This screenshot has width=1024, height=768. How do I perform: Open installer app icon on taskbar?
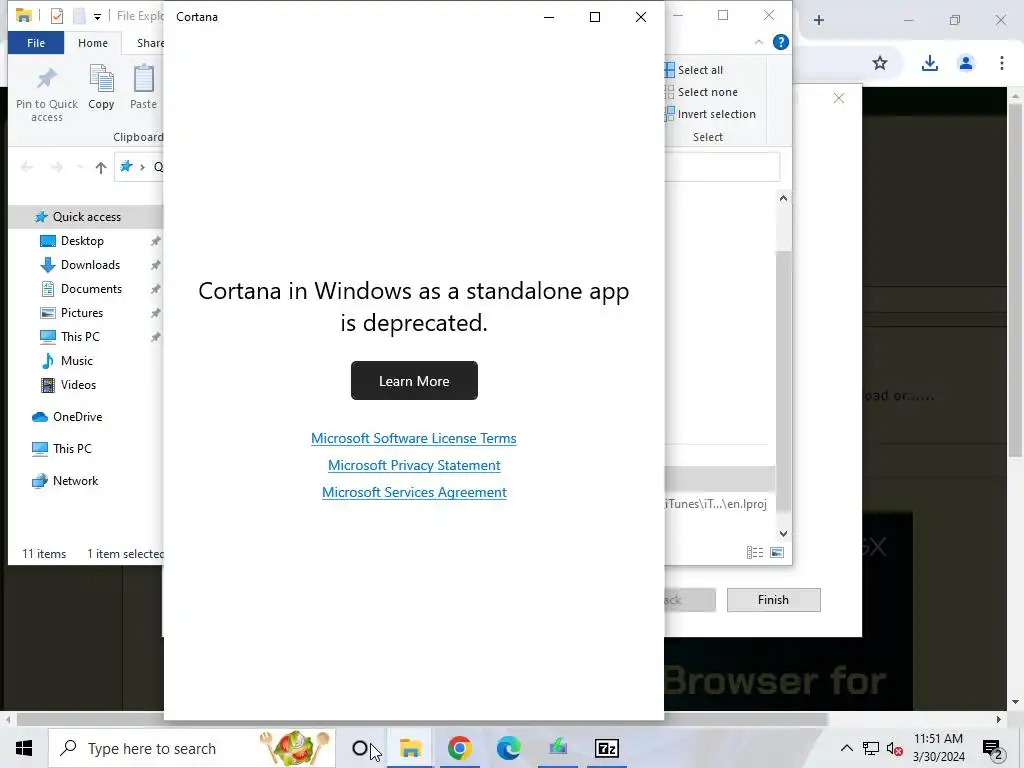click(558, 748)
